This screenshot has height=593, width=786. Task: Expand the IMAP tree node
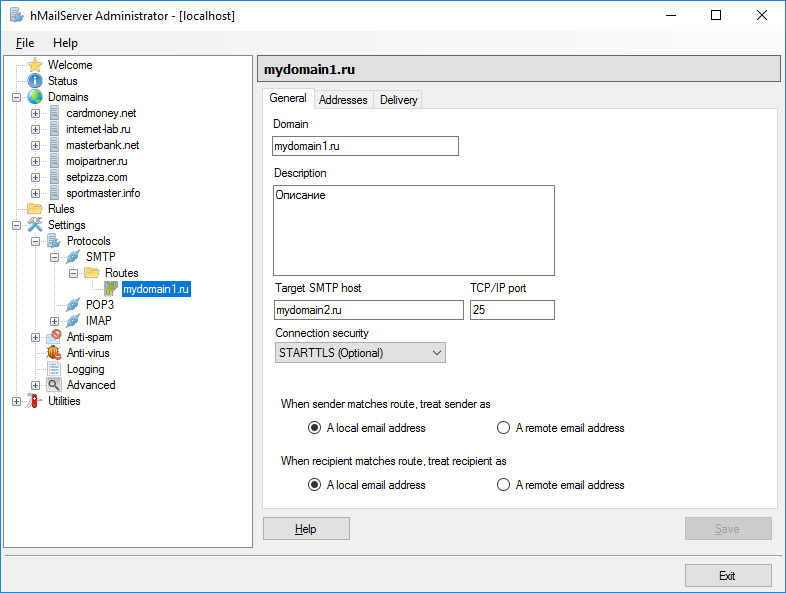click(55, 321)
